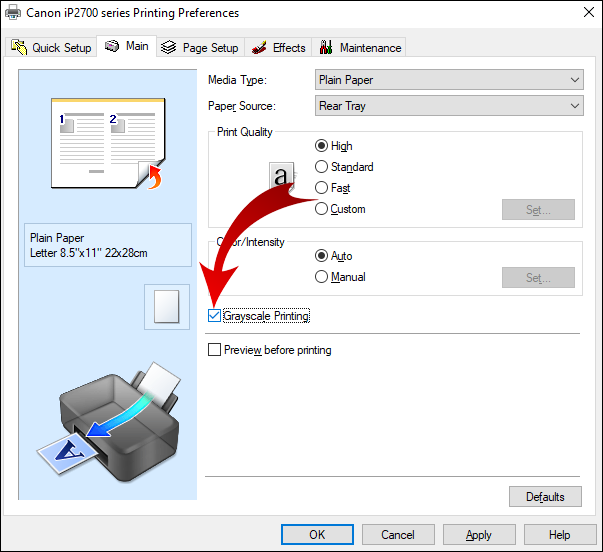Click the 'Paper Source:' label
603x552 pixels.
pos(242,106)
